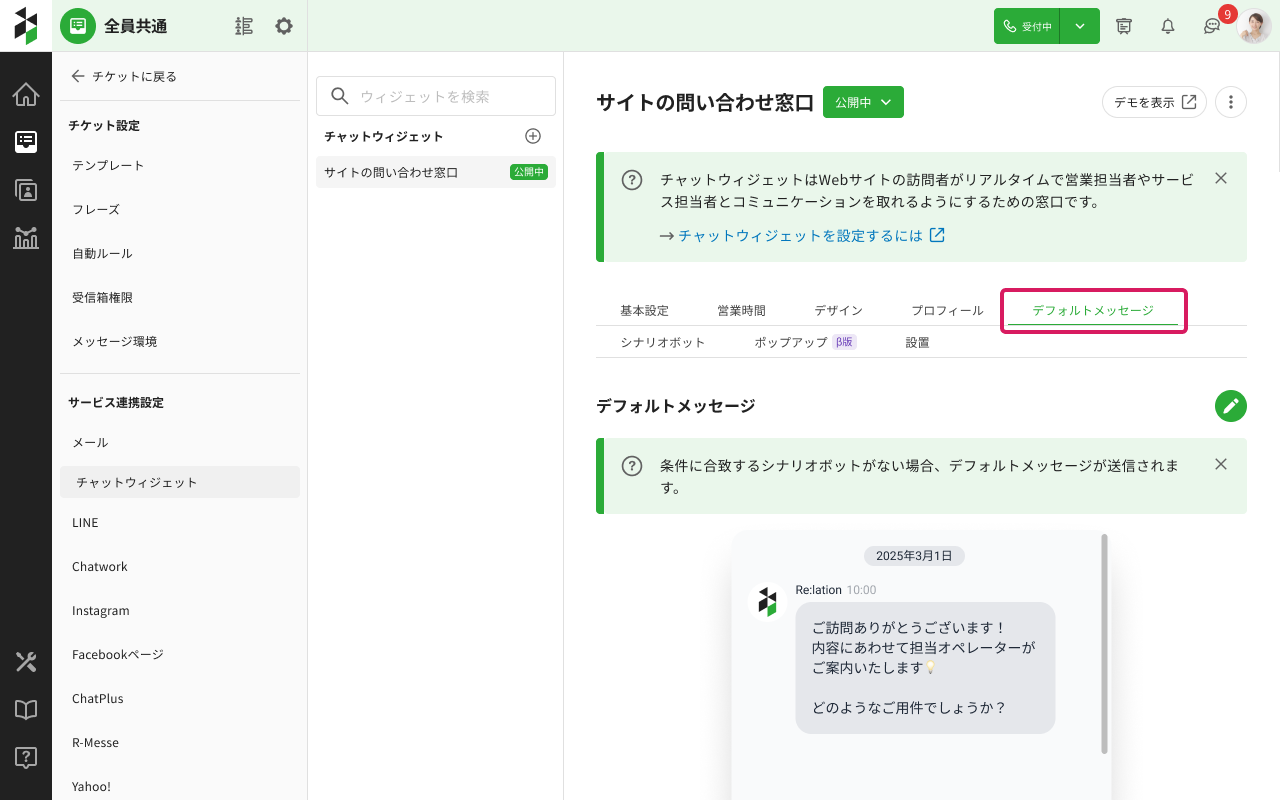Click the notification bell icon
Viewport: 1280px width, 800px height.
(1168, 26)
